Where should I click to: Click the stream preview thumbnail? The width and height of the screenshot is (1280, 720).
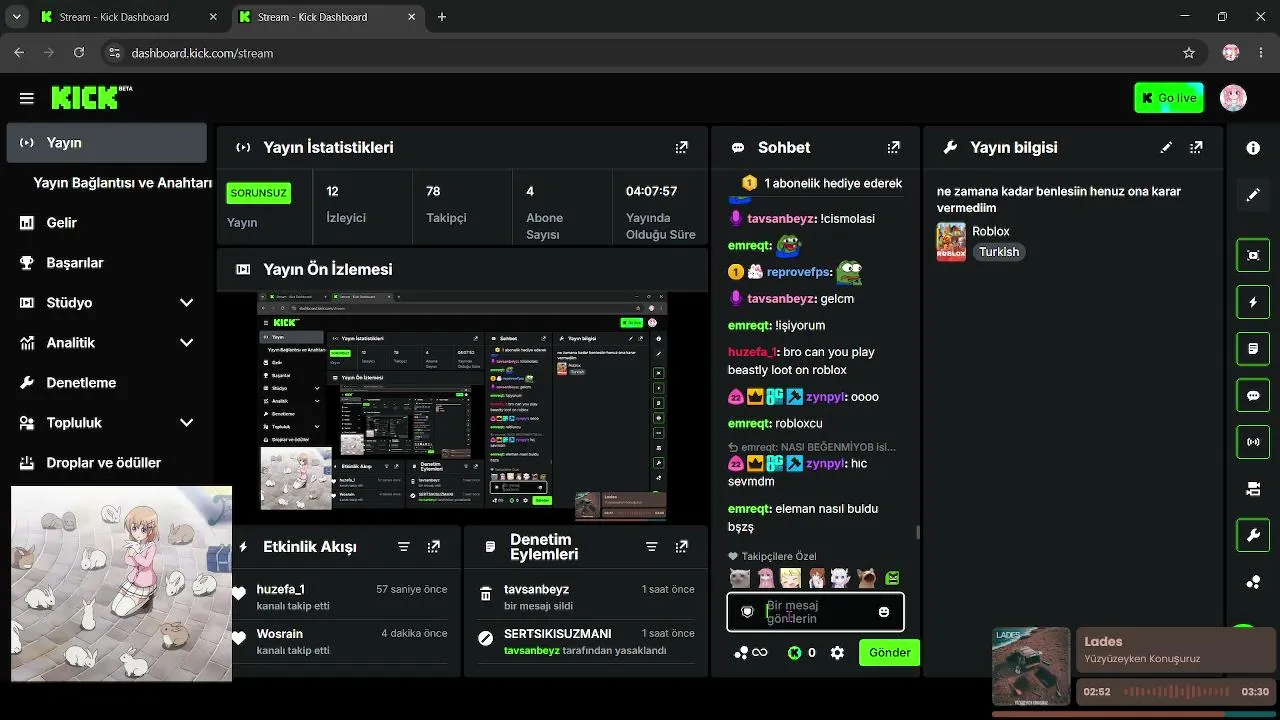point(462,406)
